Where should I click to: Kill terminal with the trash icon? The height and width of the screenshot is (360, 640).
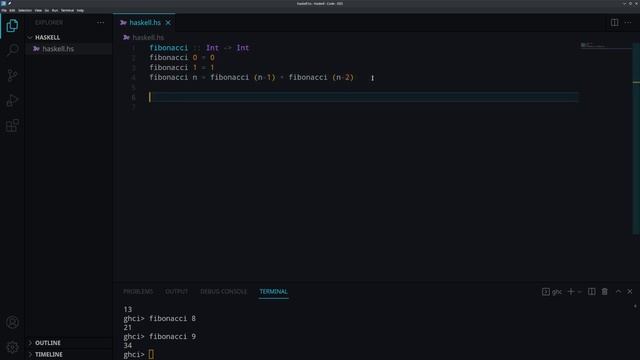[x=604, y=291]
